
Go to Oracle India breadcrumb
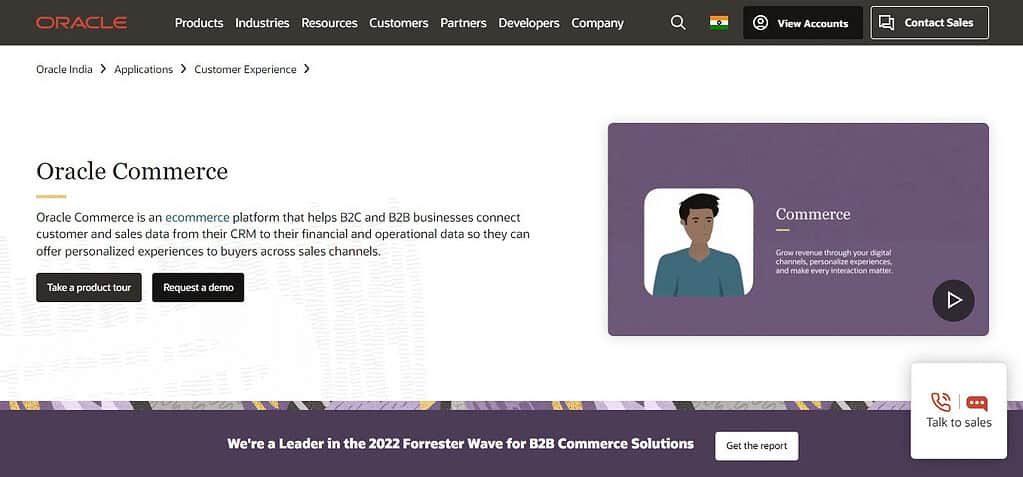point(65,69)
